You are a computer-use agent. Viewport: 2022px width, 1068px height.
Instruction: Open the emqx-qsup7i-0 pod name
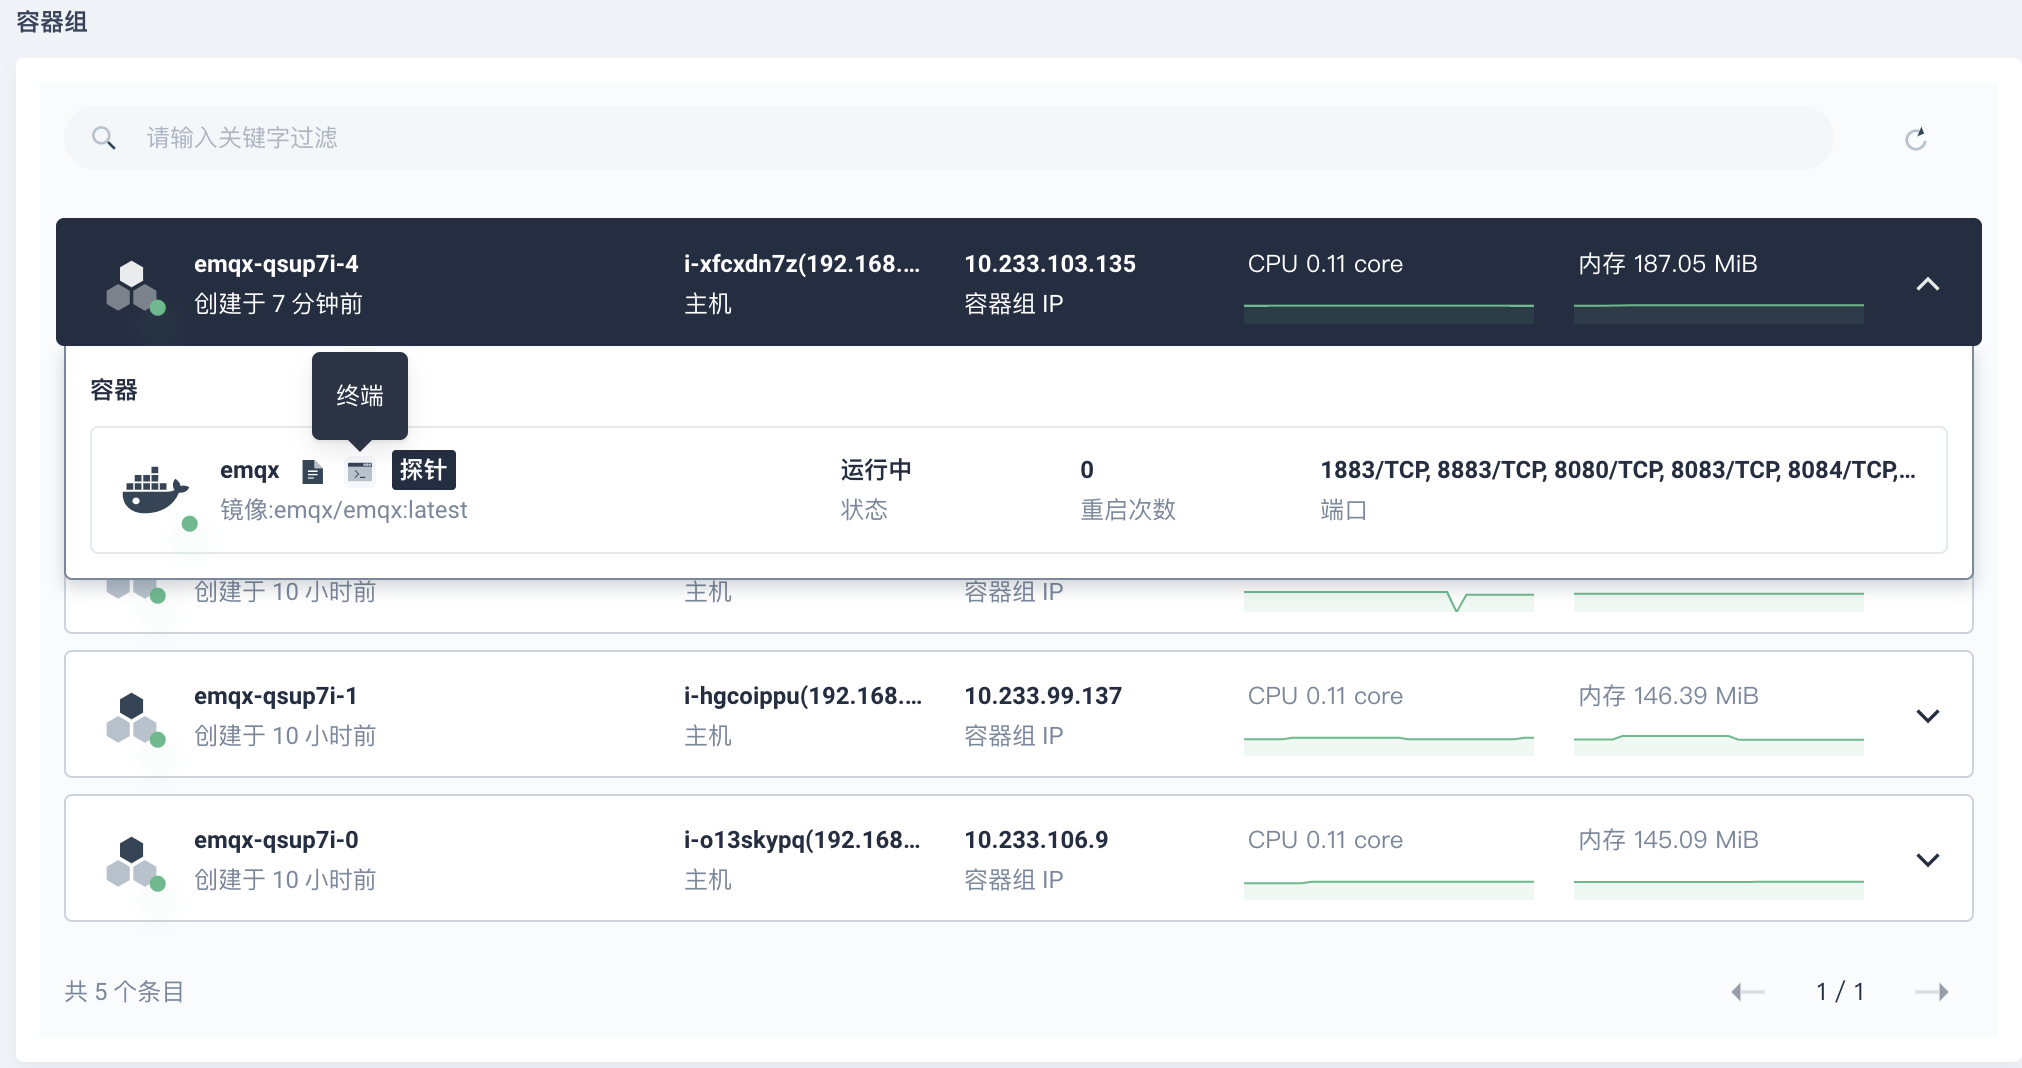click(x=276, y=840)
